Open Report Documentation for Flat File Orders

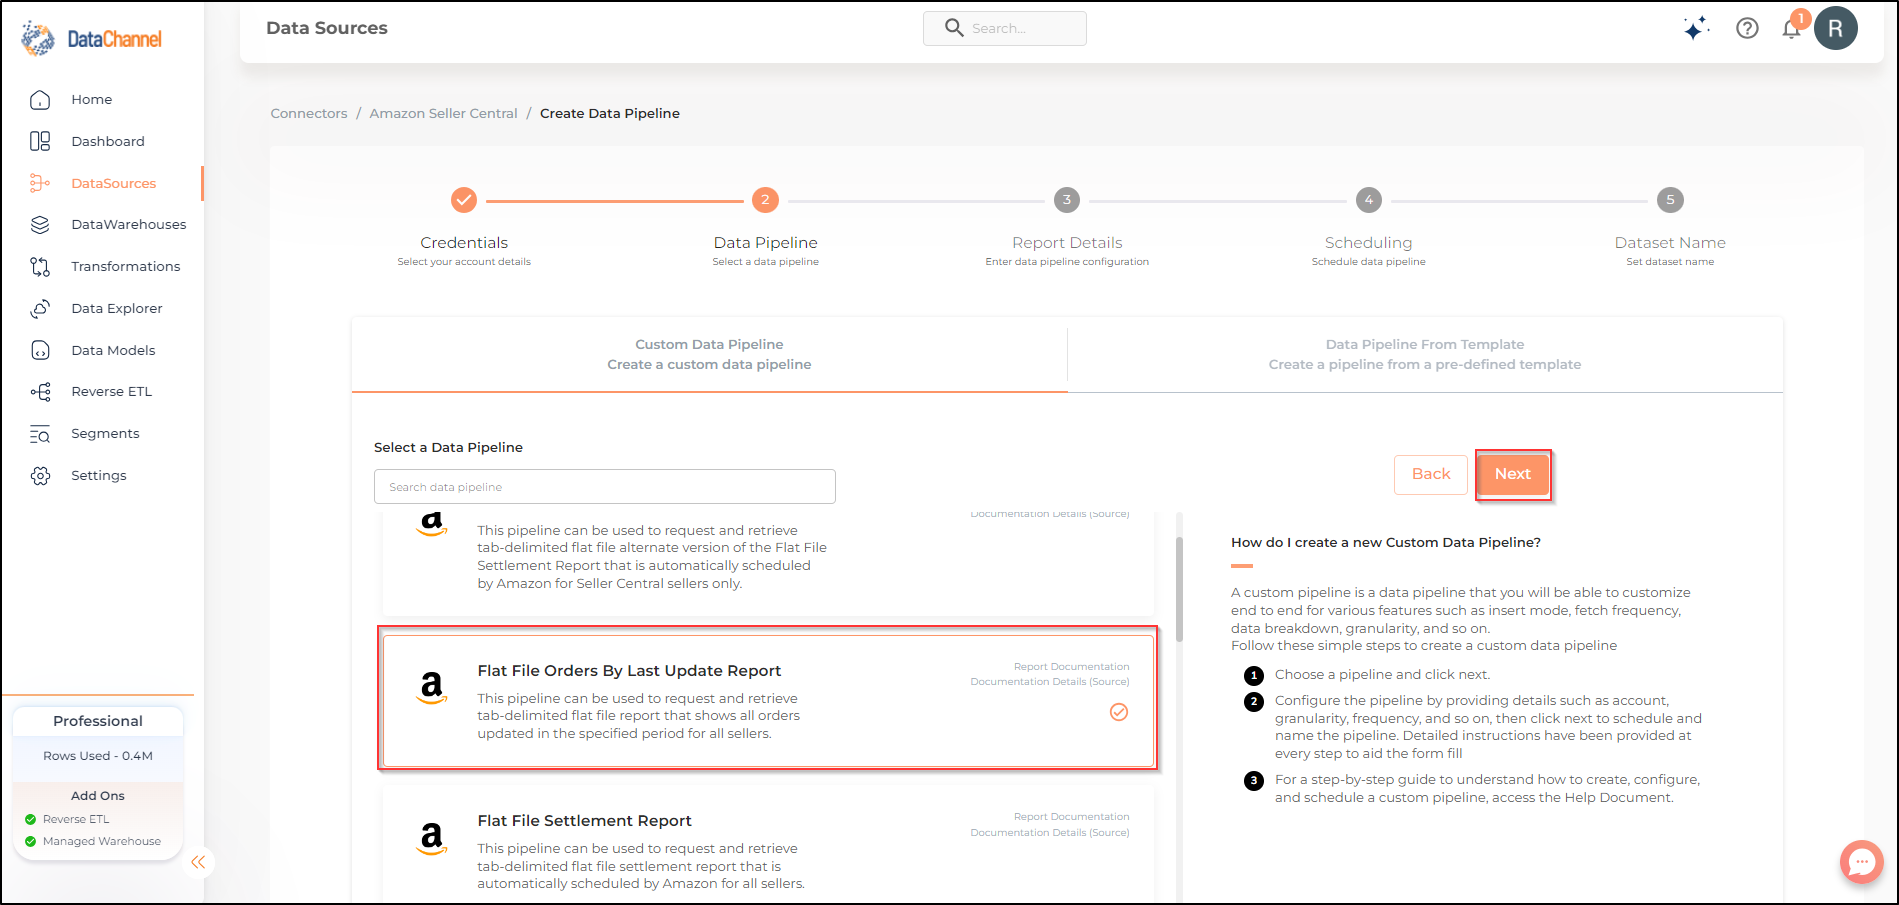(x=1071, y=667)
